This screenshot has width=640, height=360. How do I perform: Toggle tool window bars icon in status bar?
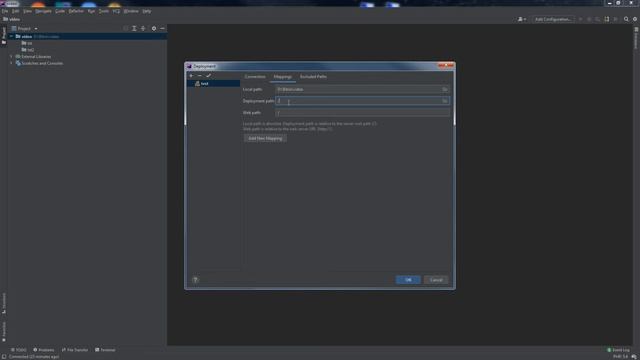point(4,357)
